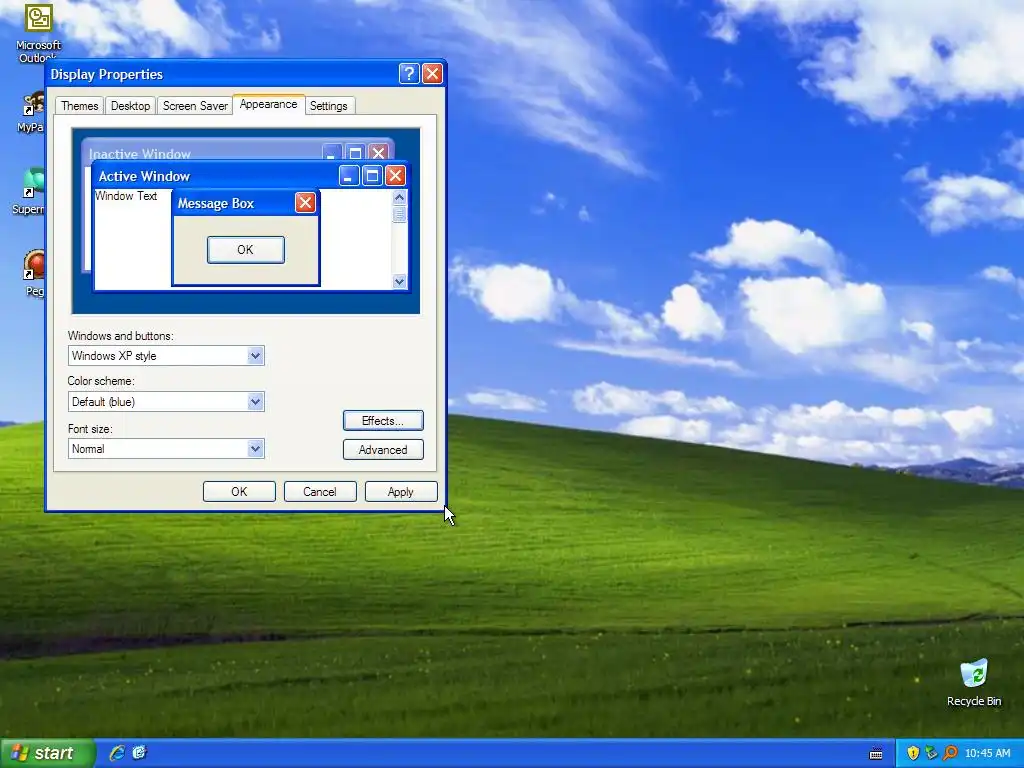Viewport: 1024px width, 768px height.
Task: Cancel the Display Properties dialog
Action: 320,492
